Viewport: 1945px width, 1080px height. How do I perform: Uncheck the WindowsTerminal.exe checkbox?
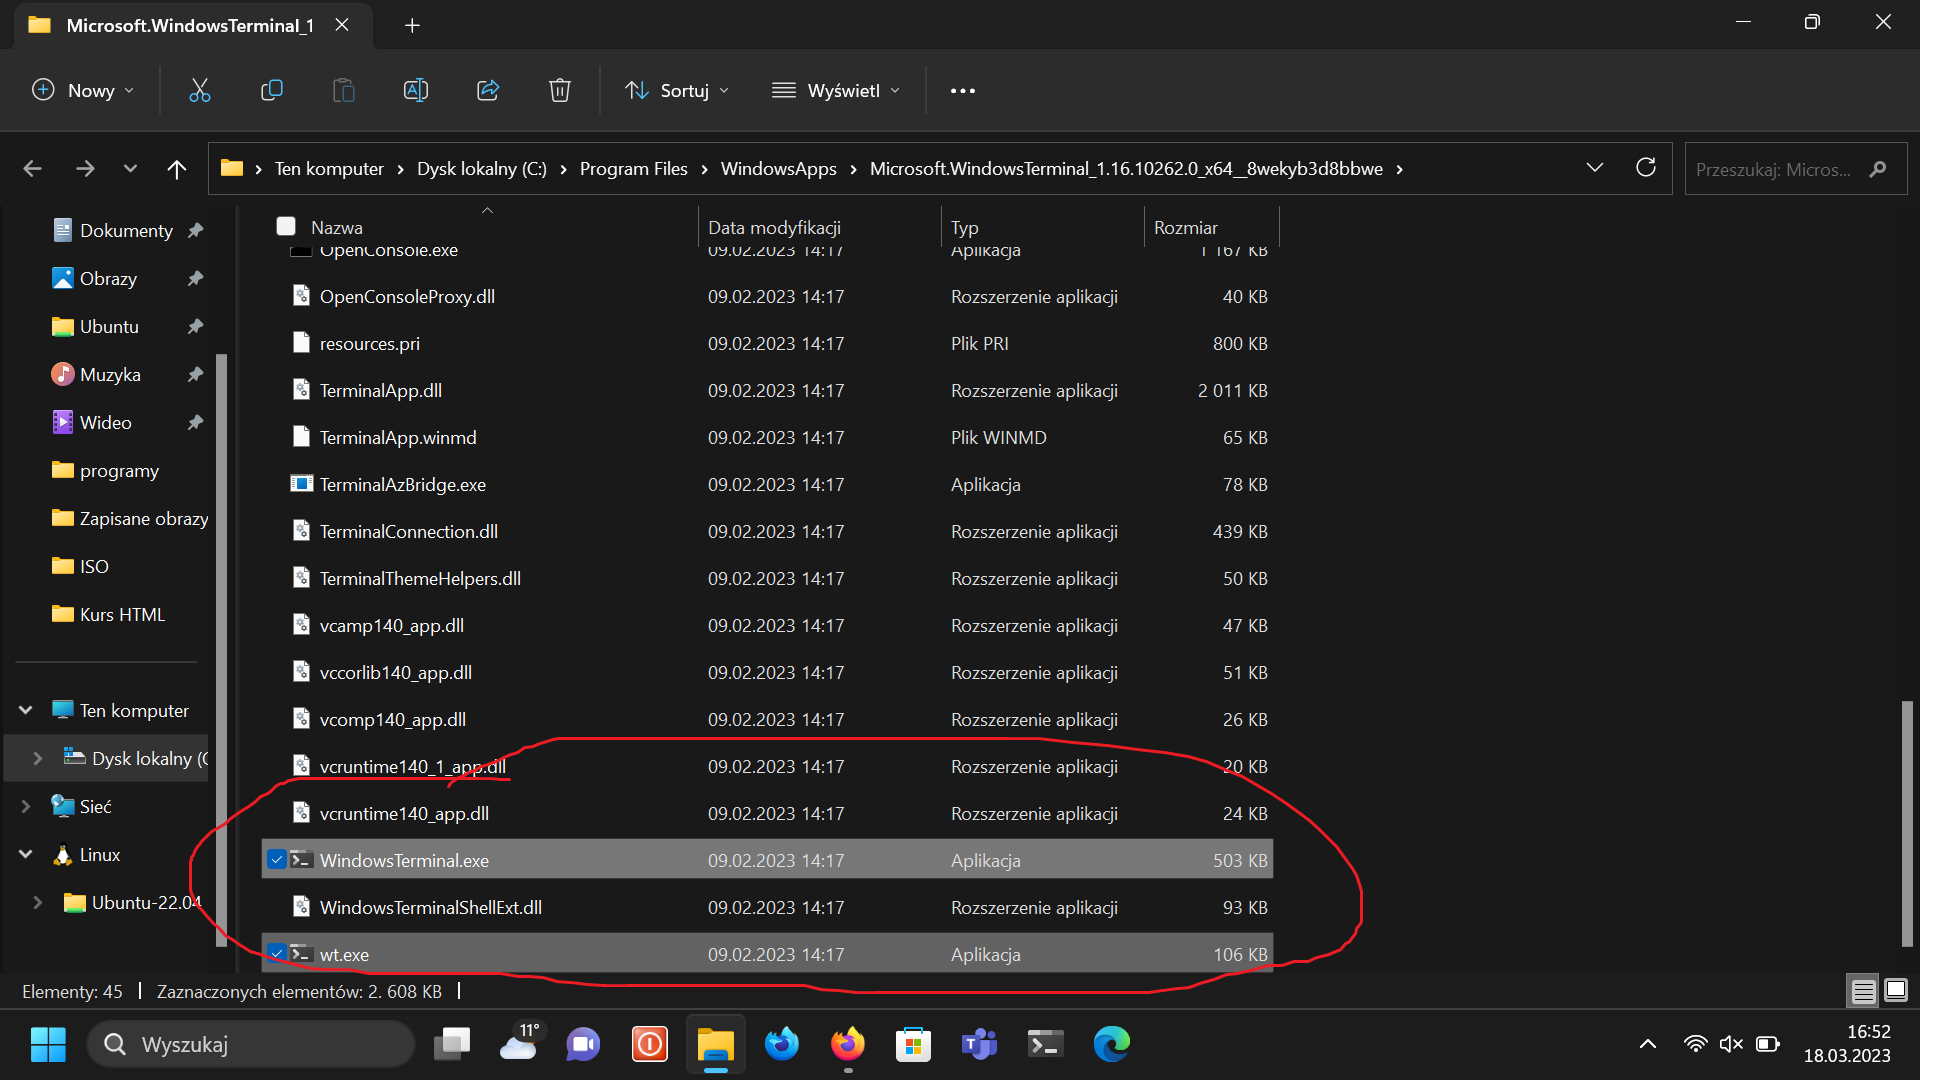[x=277, y=860]
